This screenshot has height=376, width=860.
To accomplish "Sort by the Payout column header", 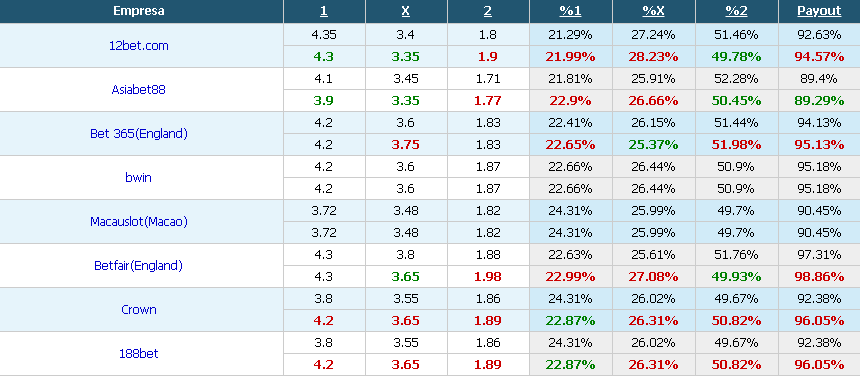I will tap(819, 11).
